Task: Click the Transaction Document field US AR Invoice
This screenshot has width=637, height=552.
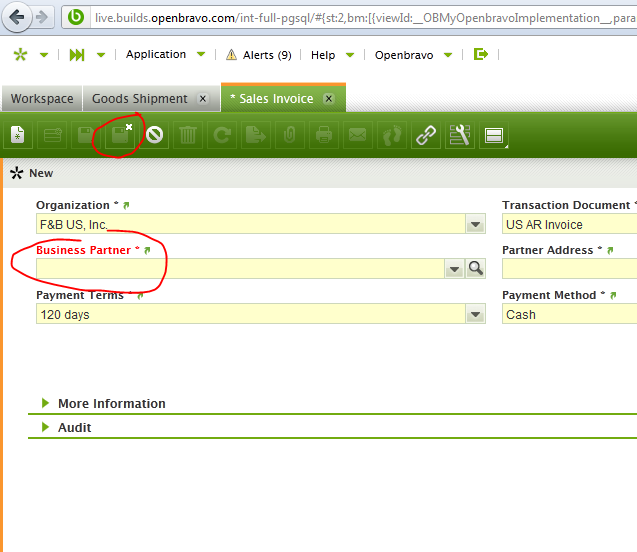Action: tap(570, 224)
